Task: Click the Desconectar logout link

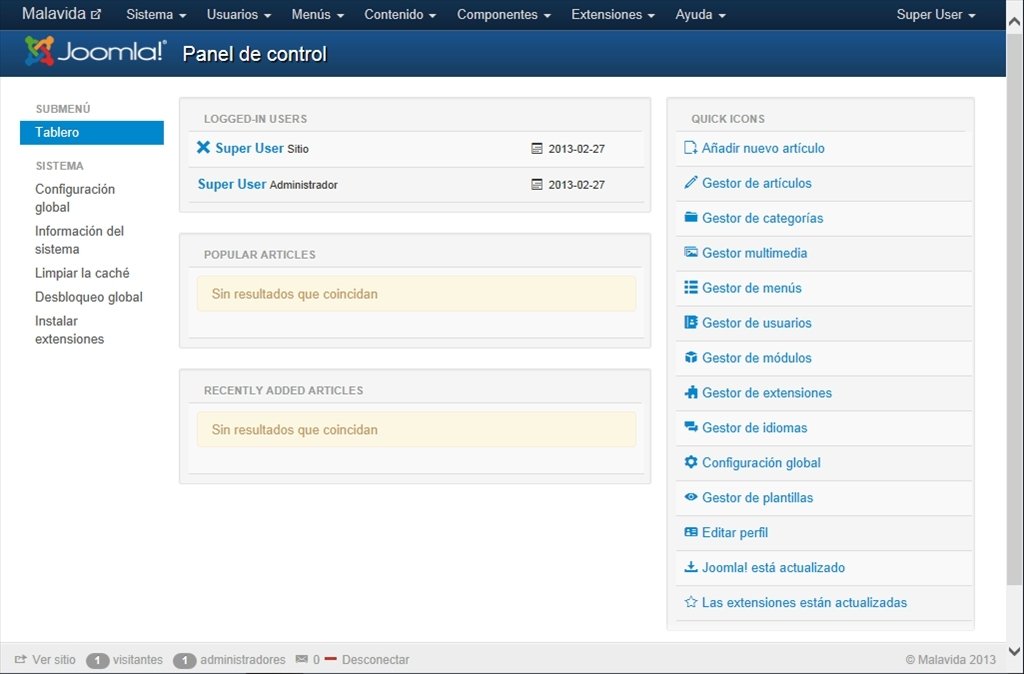Action: pyautogui.click(x=376, y=660)
